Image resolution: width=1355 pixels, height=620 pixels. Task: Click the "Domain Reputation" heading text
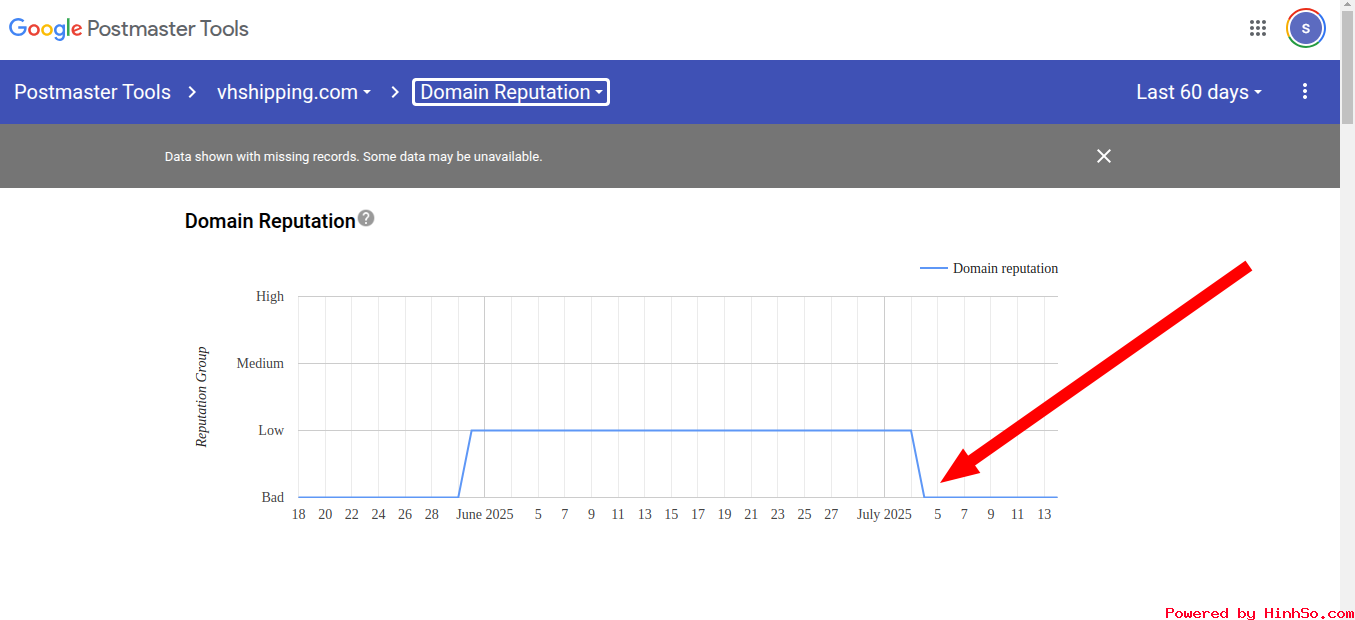pos(270,221)
